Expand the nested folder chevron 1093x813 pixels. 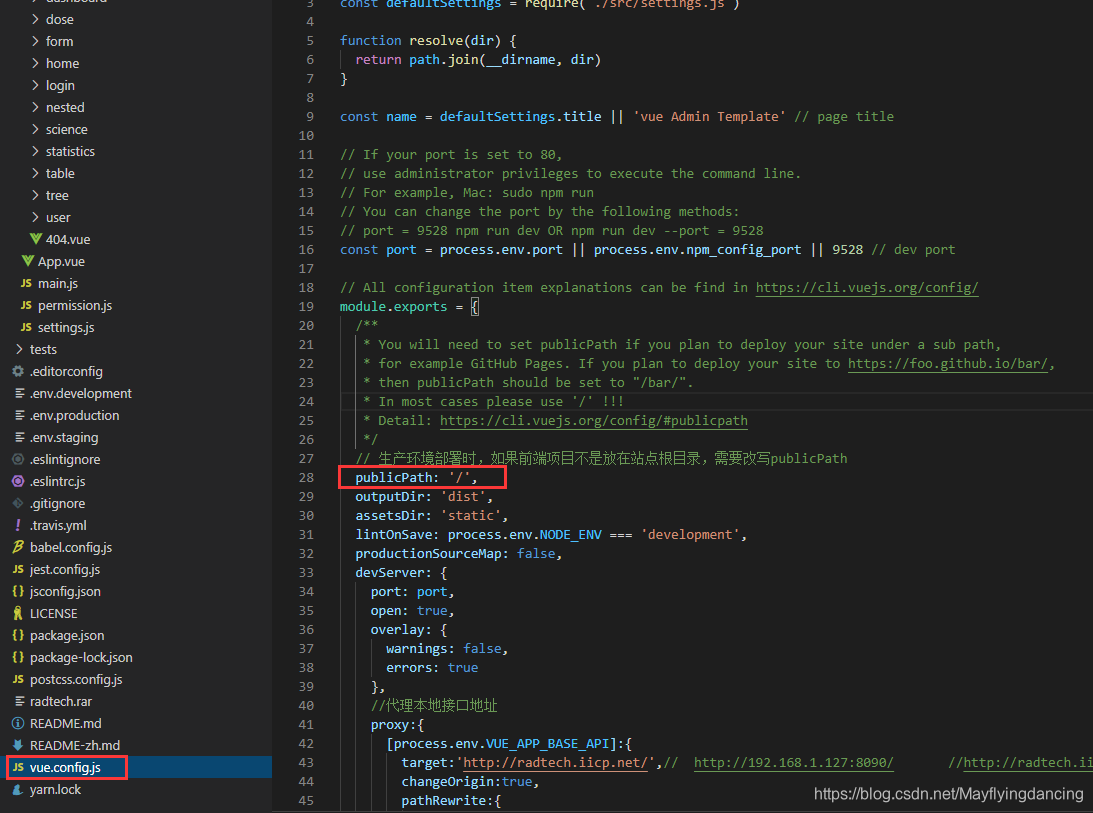35,107
